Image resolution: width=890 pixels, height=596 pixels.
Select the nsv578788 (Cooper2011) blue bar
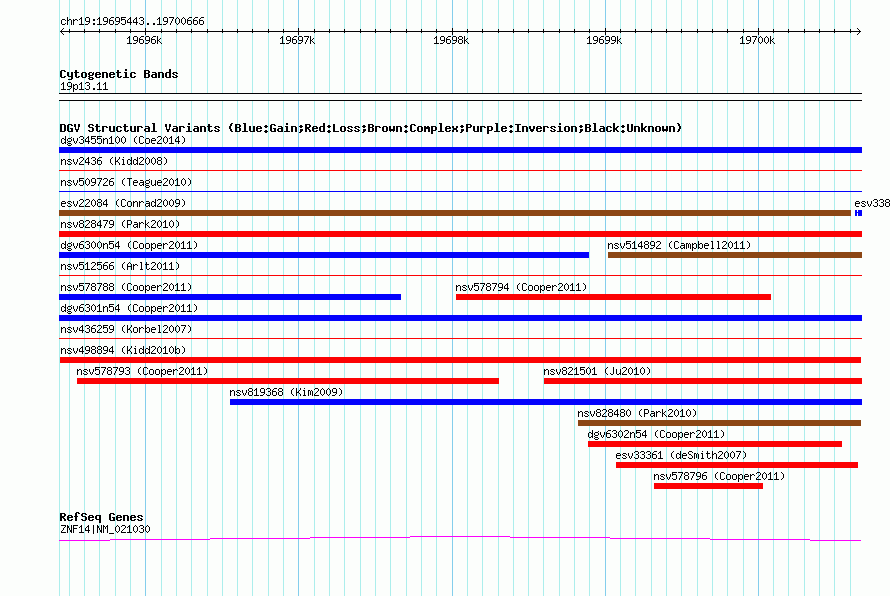pyautogui.click(x=230, y=297)
